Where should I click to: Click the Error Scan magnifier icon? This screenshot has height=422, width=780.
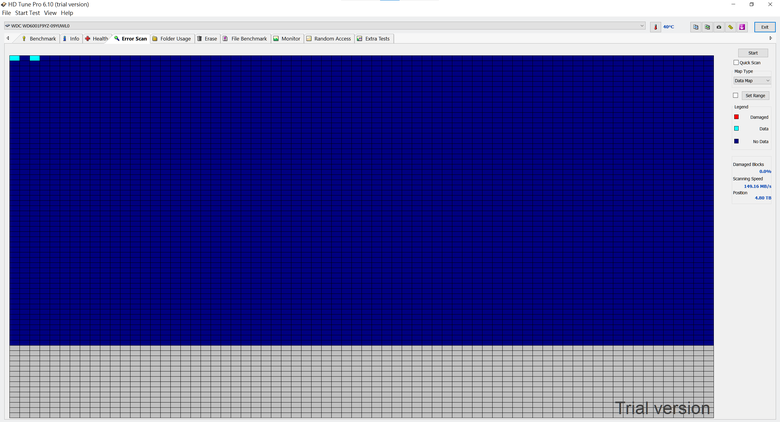pyautogui.click(x=116, y=38)
